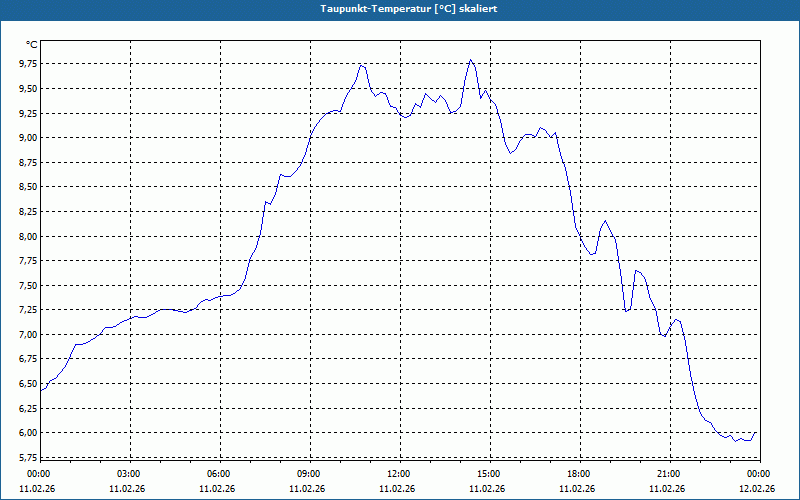Click the 7,75 y-axis label
The height and width of the screenshot is (500, 800).
(28, 261)
